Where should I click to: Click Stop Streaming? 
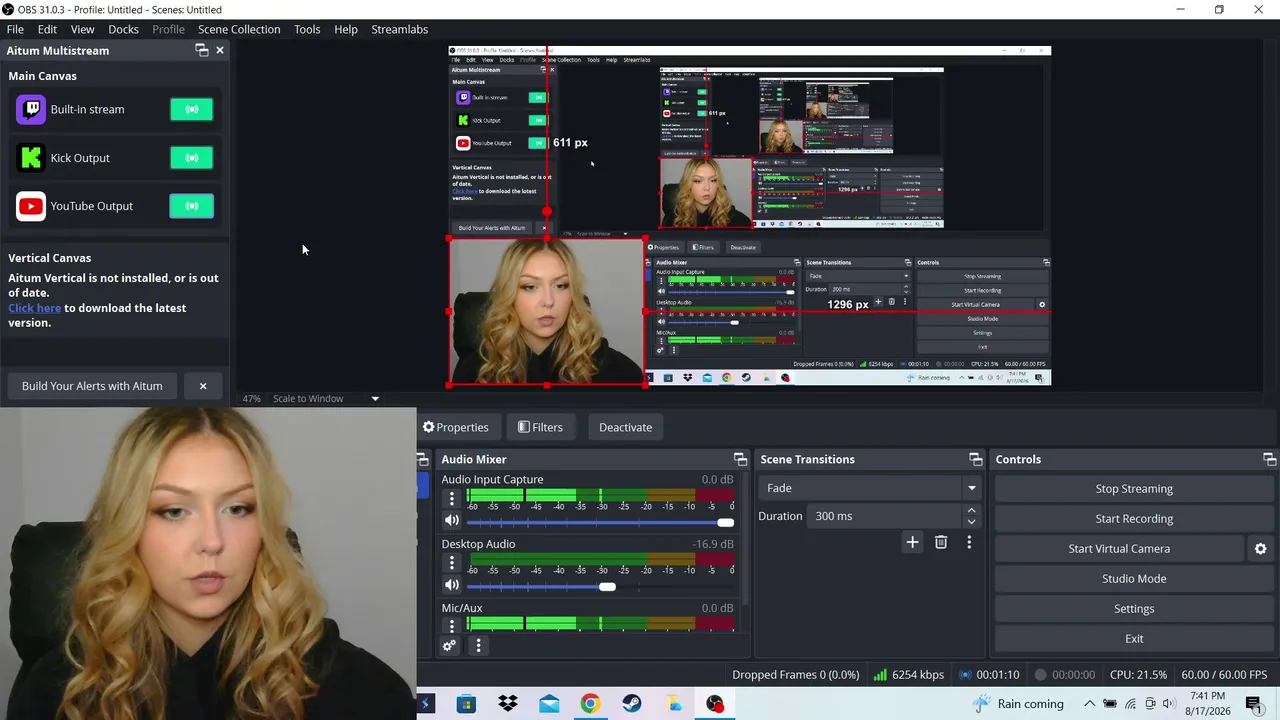(1134, 489)
